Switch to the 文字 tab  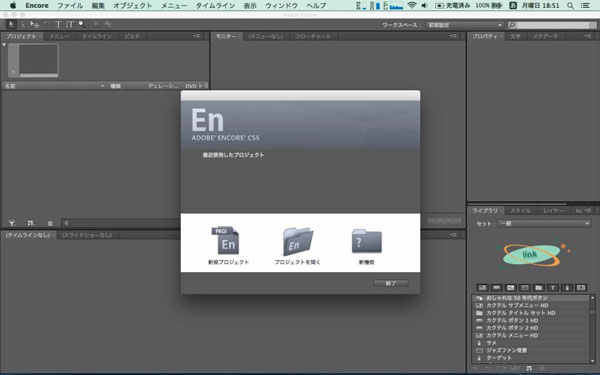pos(515,36)
